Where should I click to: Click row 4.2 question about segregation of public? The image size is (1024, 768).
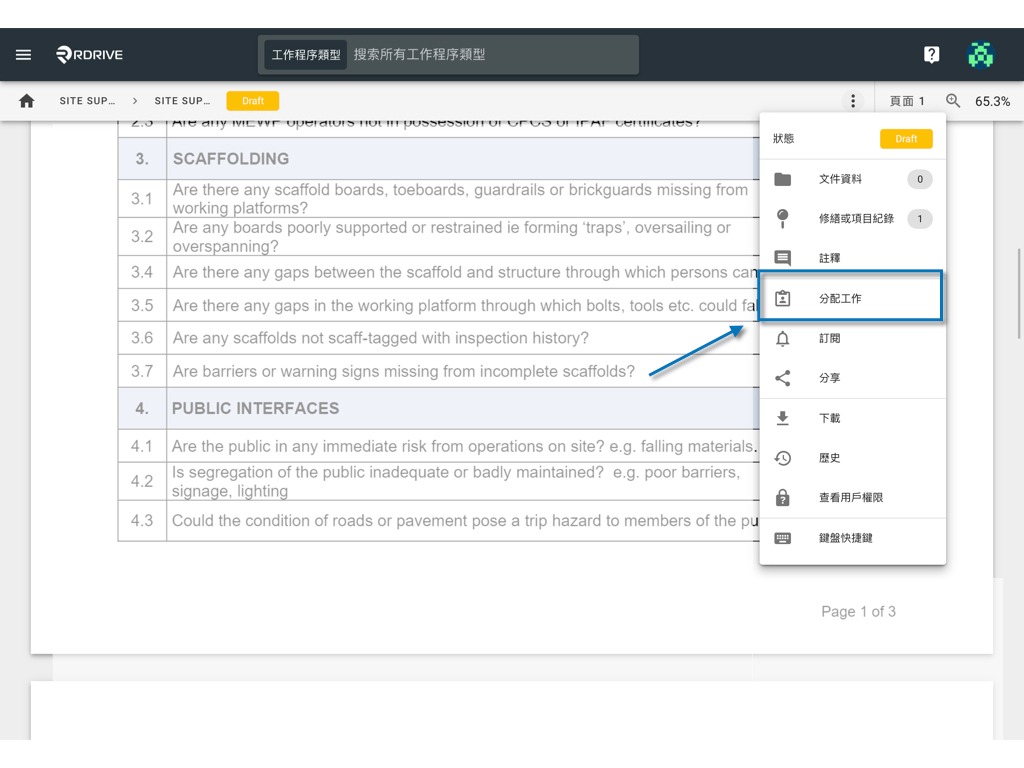[456, 481]
